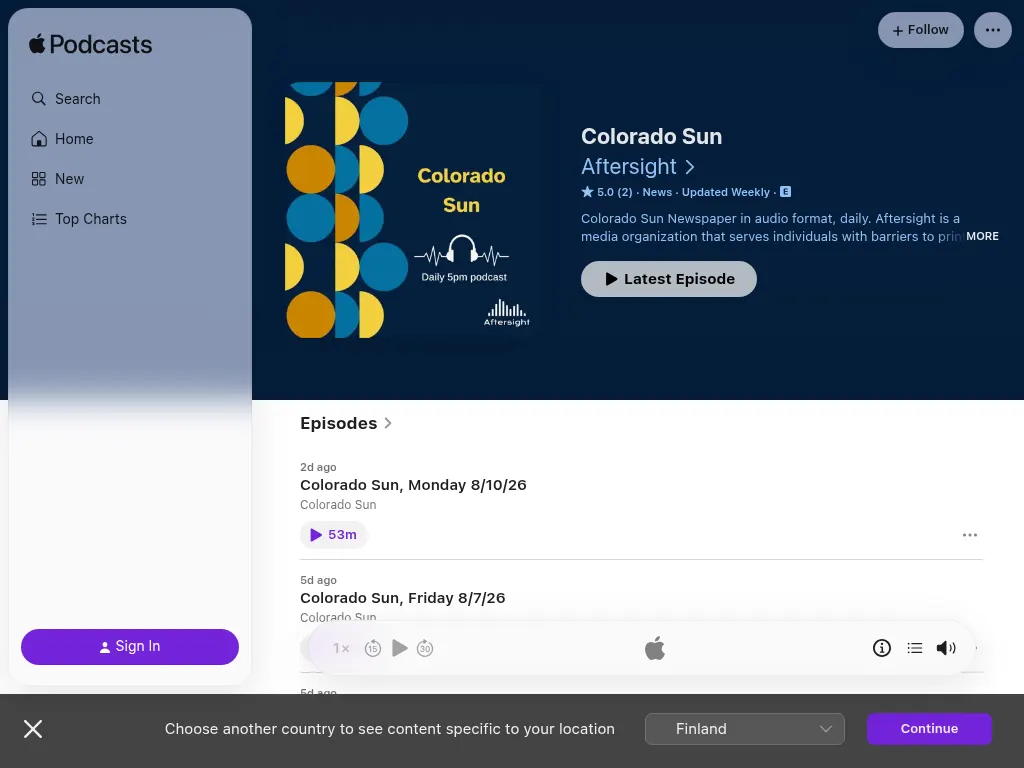Click the 5.0 star rating

point(607,192)
